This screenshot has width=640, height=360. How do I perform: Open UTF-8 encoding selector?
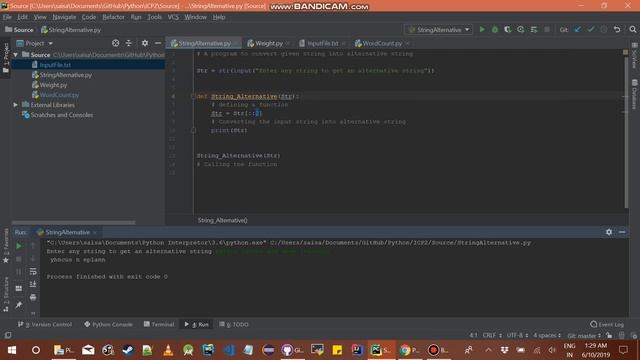pyautogui.click(x=517, y=335)
